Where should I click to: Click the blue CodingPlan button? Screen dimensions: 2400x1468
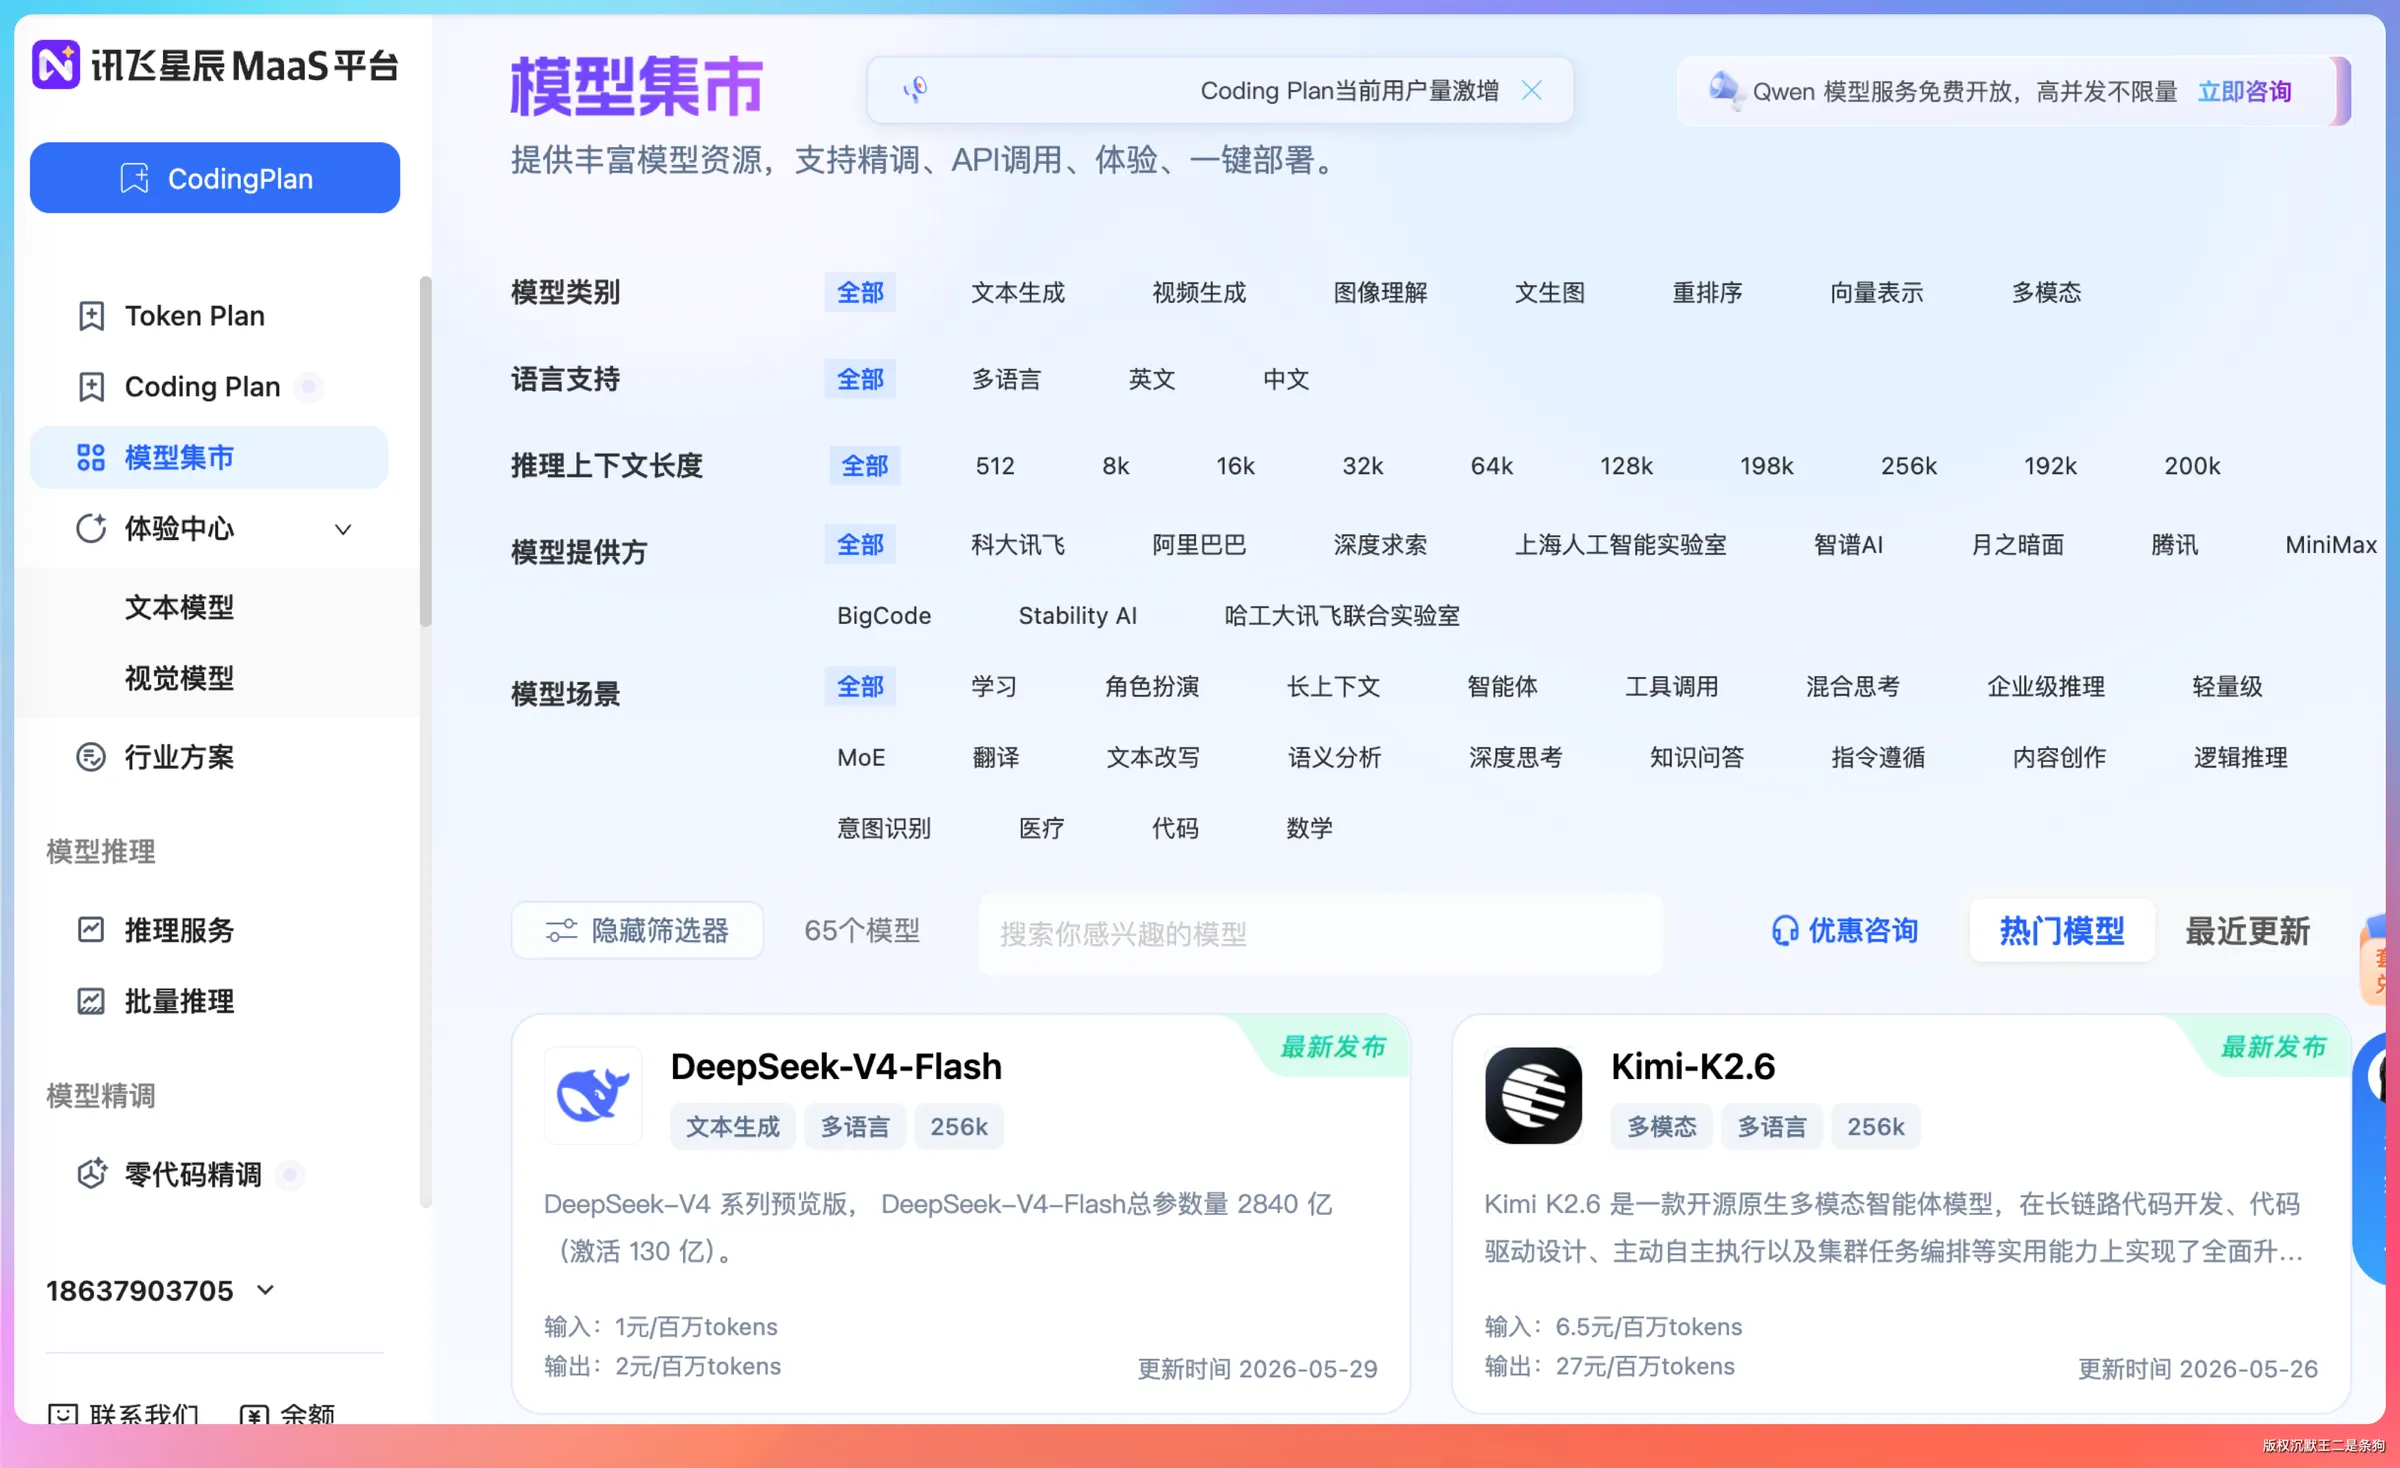(215, 178)
